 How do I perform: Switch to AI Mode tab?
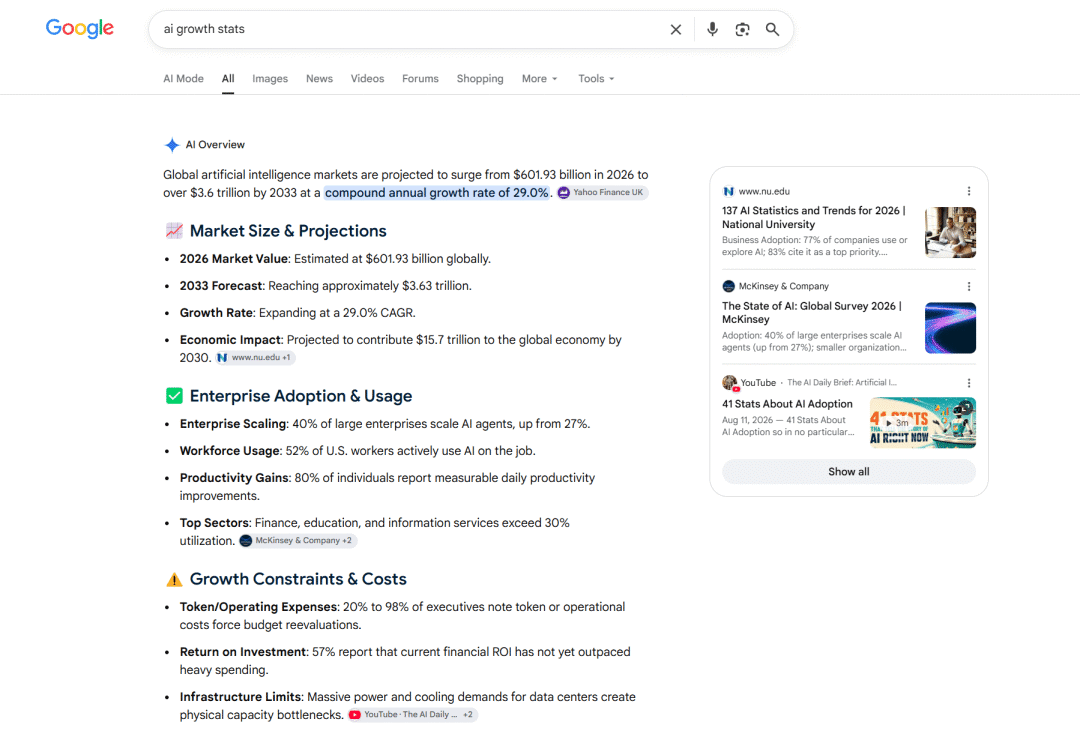[x=183, y=79]
